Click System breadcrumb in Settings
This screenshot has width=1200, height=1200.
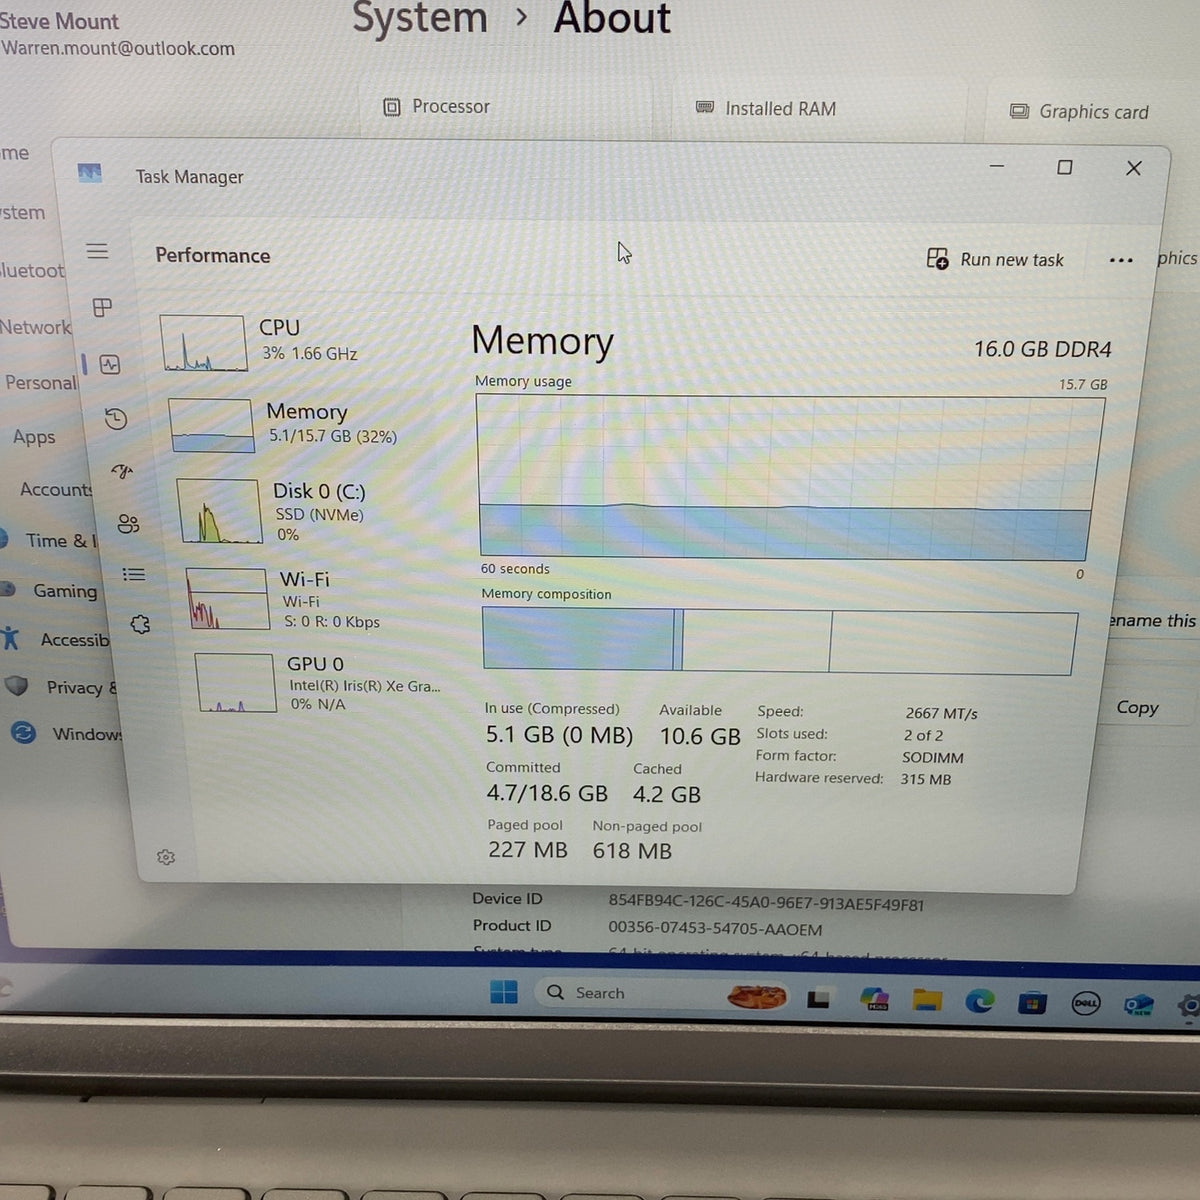(420, 18)
